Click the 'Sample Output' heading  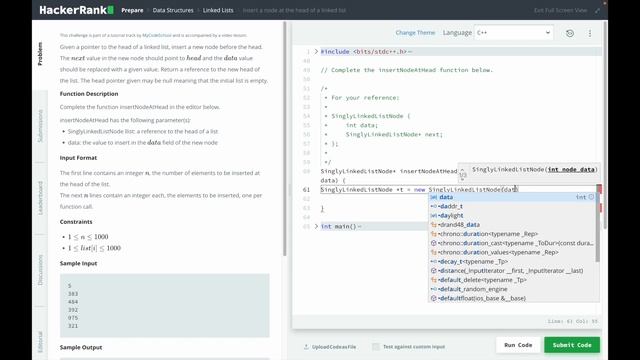[x=81, y=347]
